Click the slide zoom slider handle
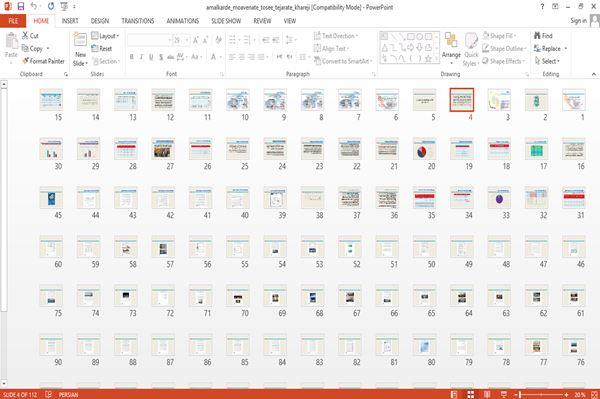 [x=520, y=394]
